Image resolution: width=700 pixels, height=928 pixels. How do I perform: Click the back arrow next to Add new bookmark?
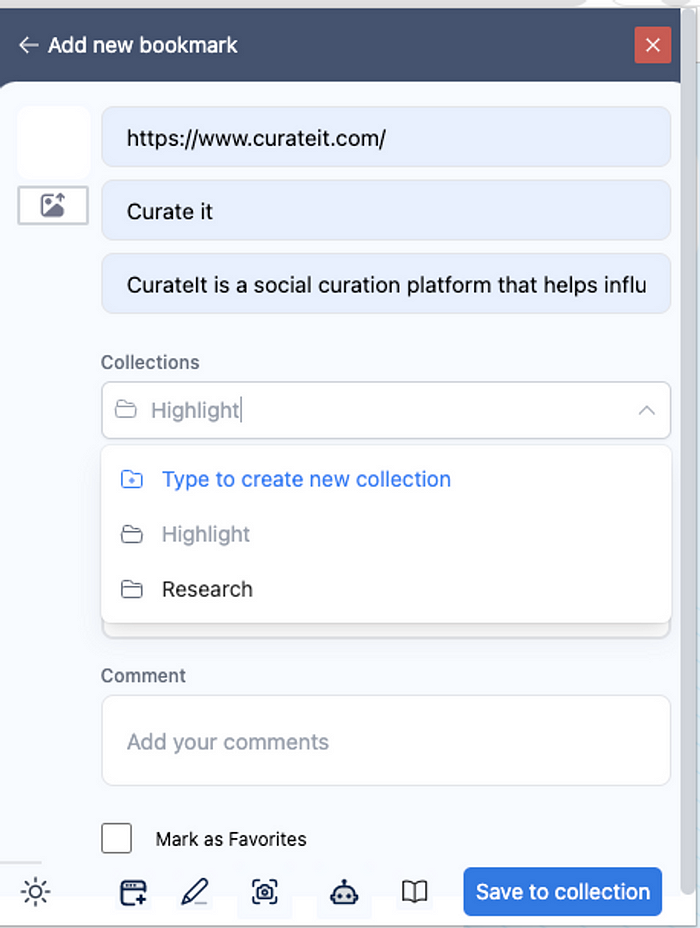click(x=28, y=45)
